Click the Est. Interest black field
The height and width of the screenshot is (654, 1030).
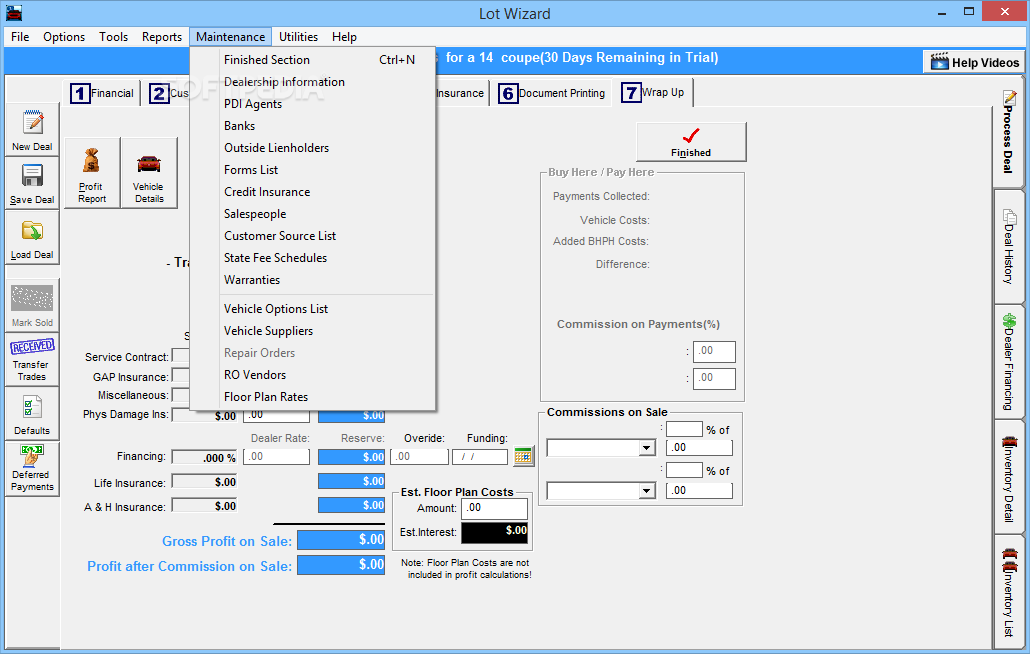[495, 533]
